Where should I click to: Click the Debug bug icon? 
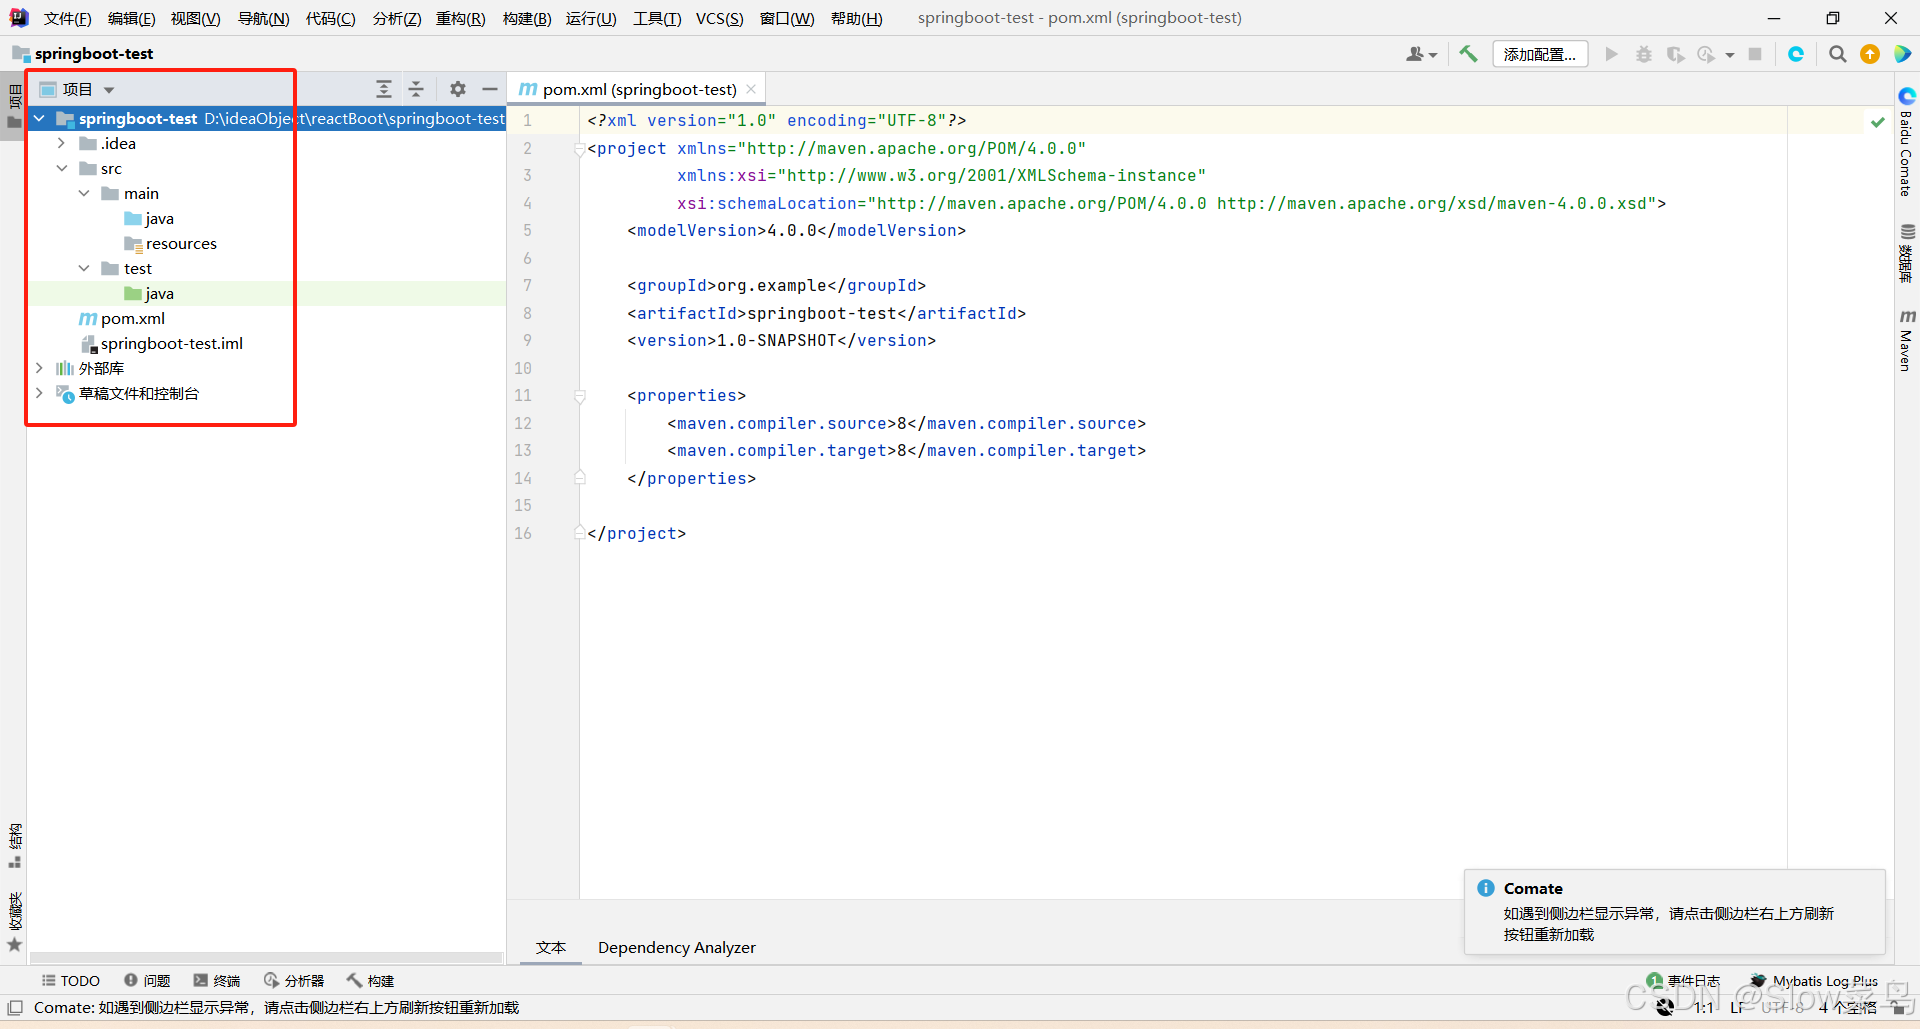pyautogui.click(x=1643, y=54)
